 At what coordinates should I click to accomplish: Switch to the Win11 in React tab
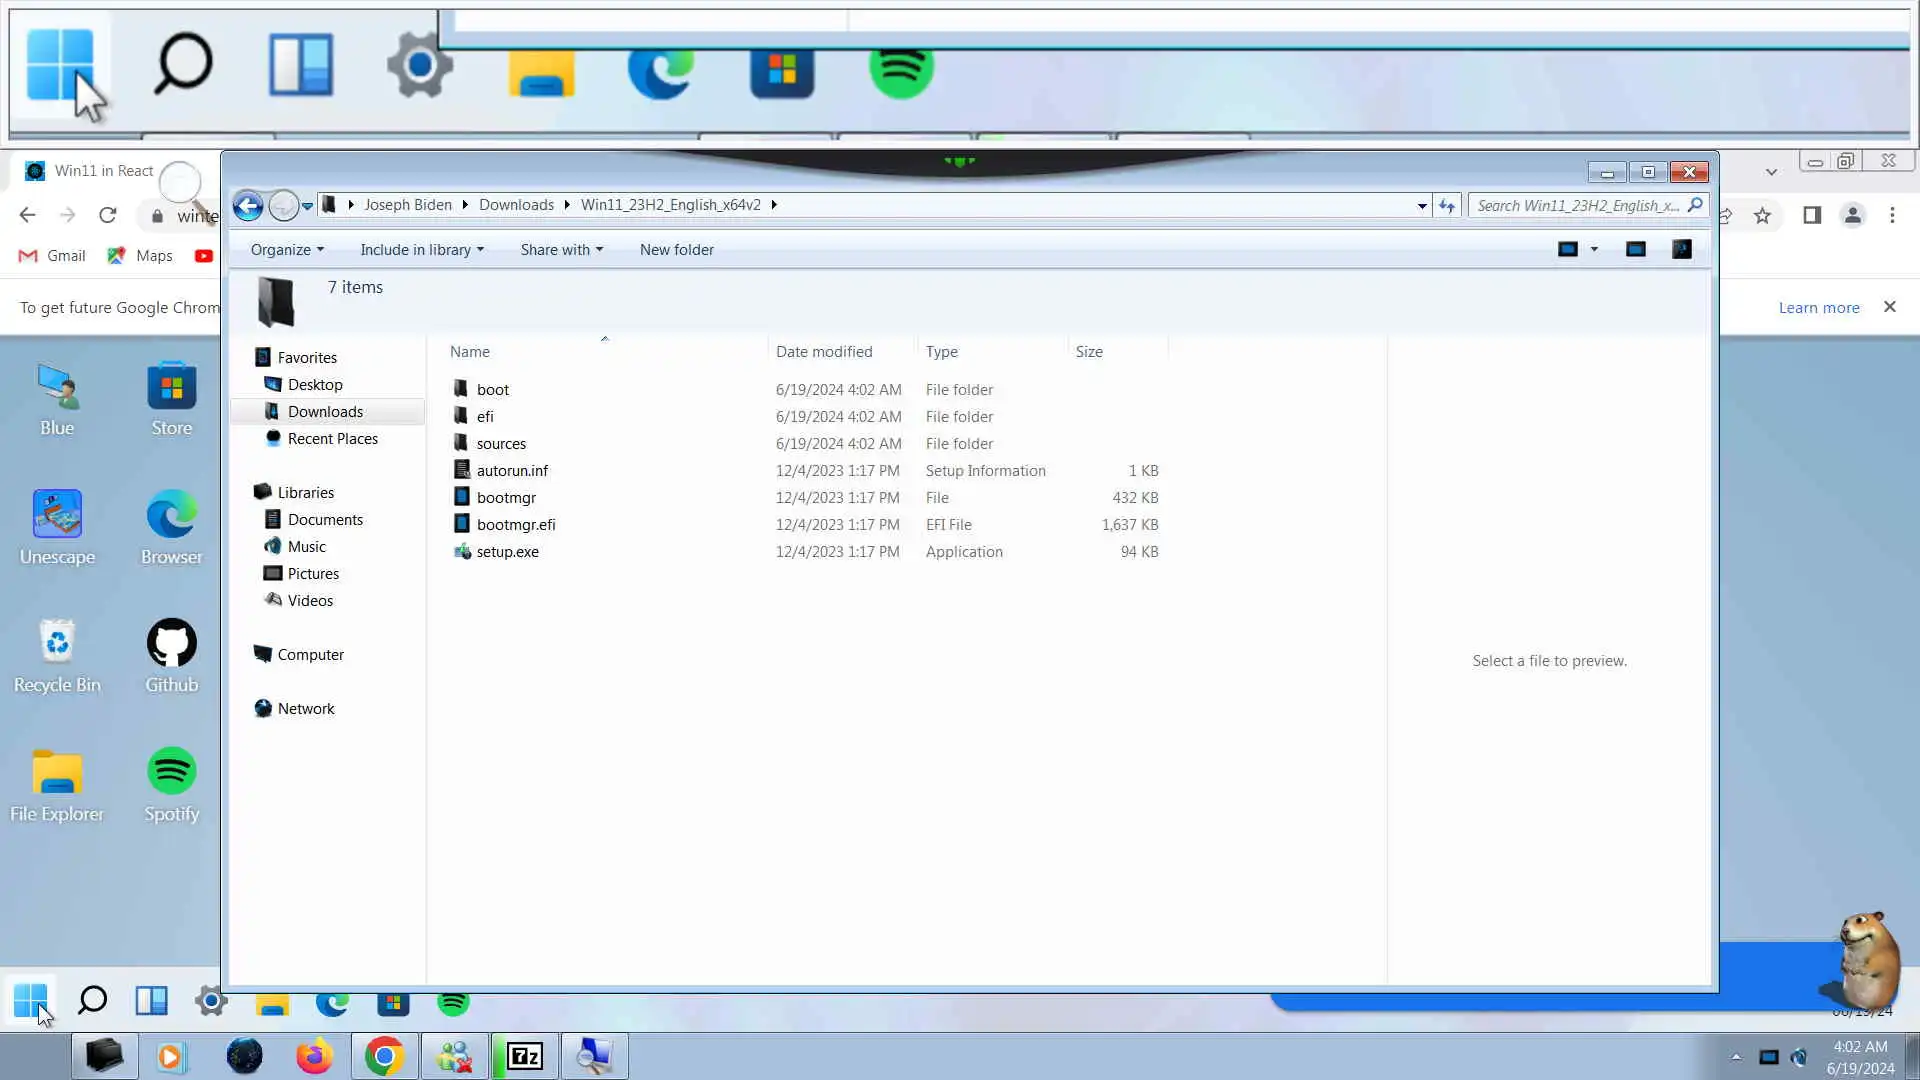pyautogui.click(x=103, y=171)
